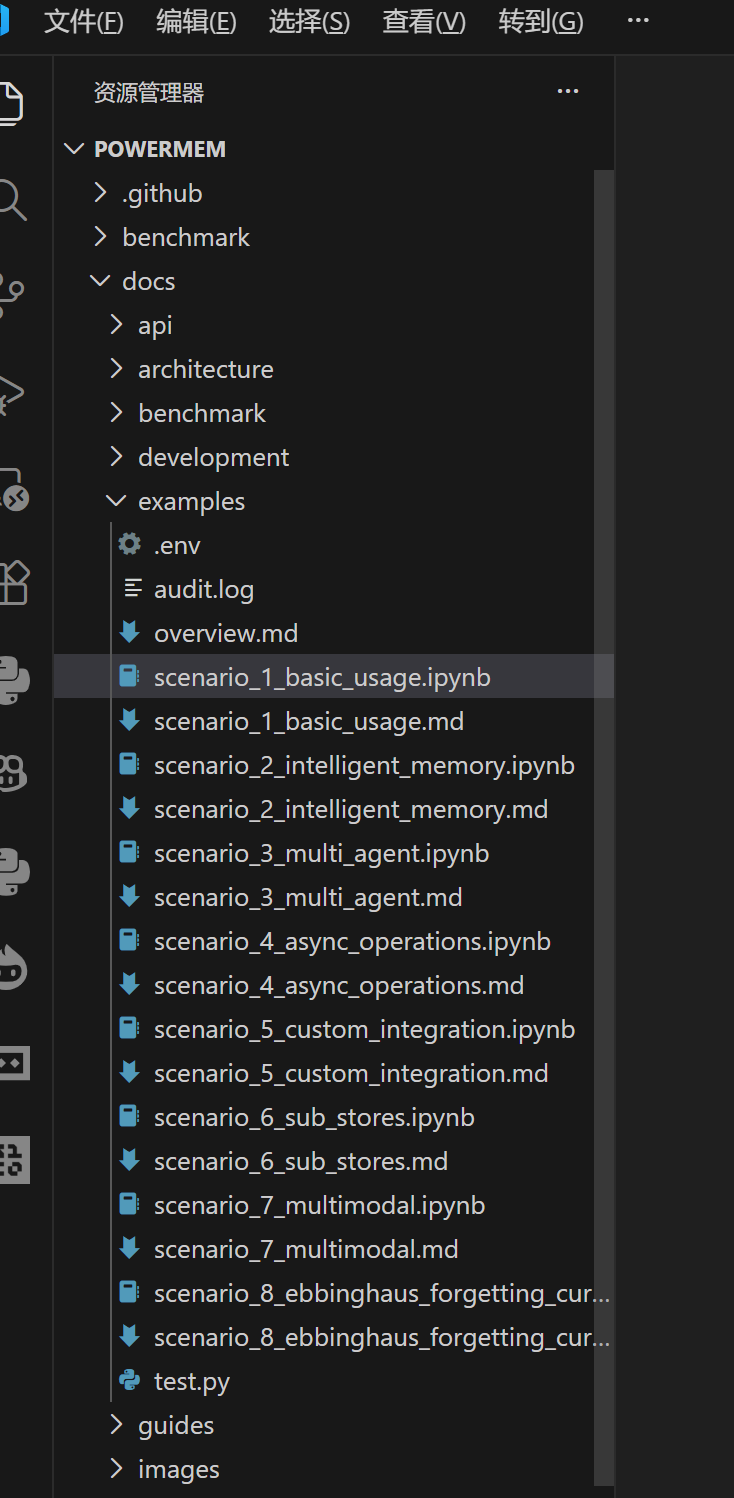Viewport: 734px width, 1498px height.
Task: Open the Explorer view icon
Action: (12, 103)
